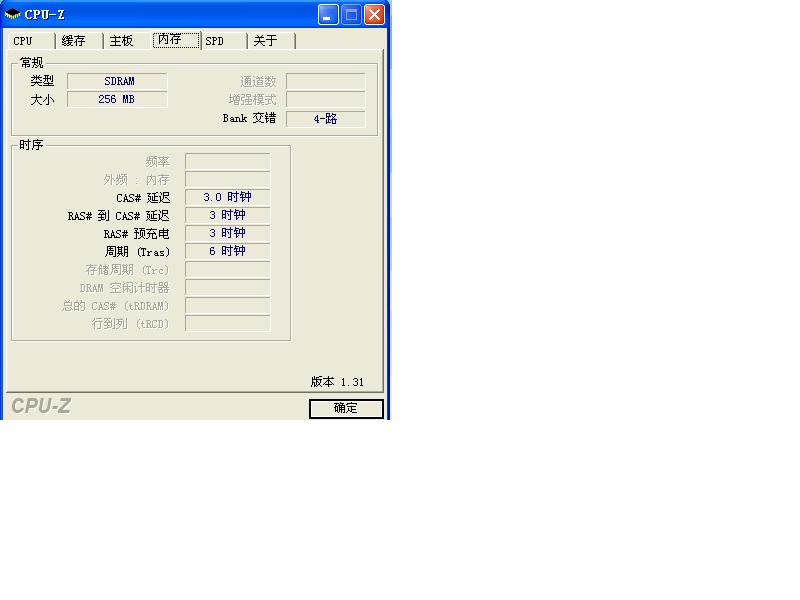Click the empty DRAM 空闲计时器 field
Viewport: 800px width, 600px height.
(x=228, y=287)
